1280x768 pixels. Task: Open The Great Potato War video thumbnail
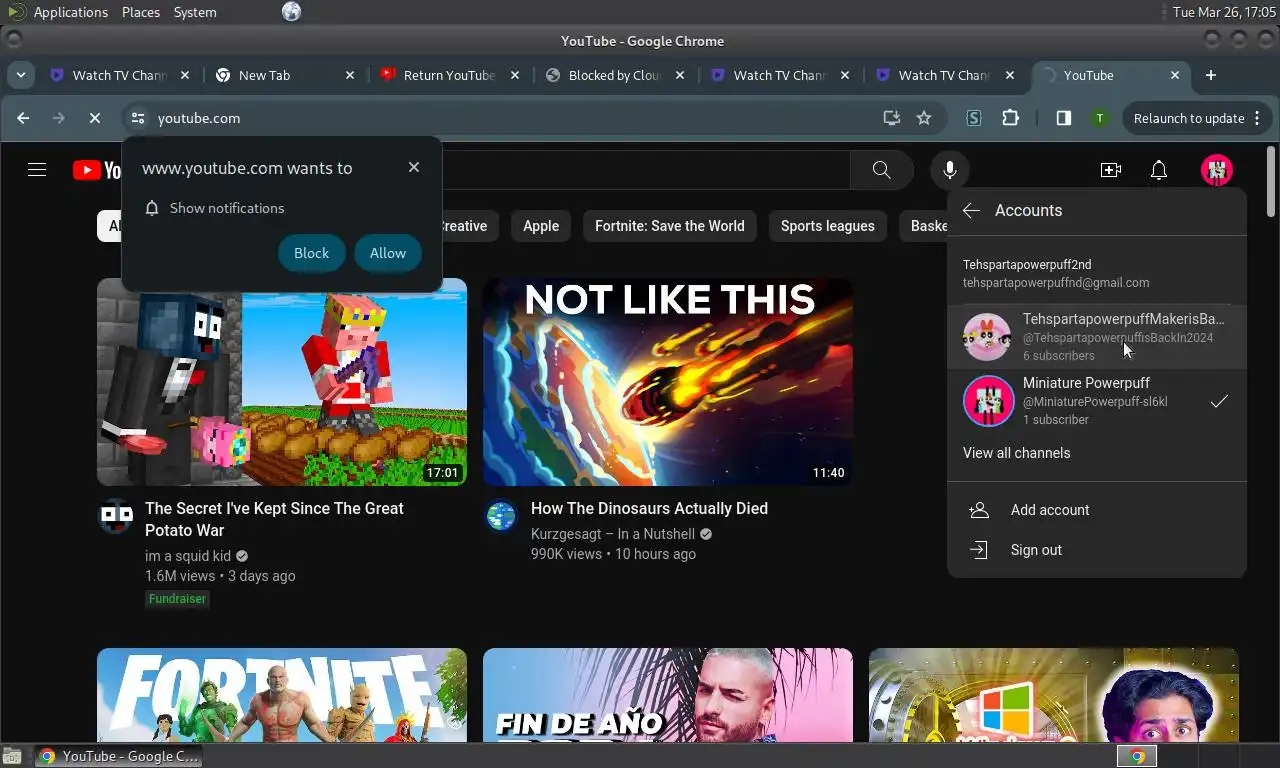click(x=282, y=382)
